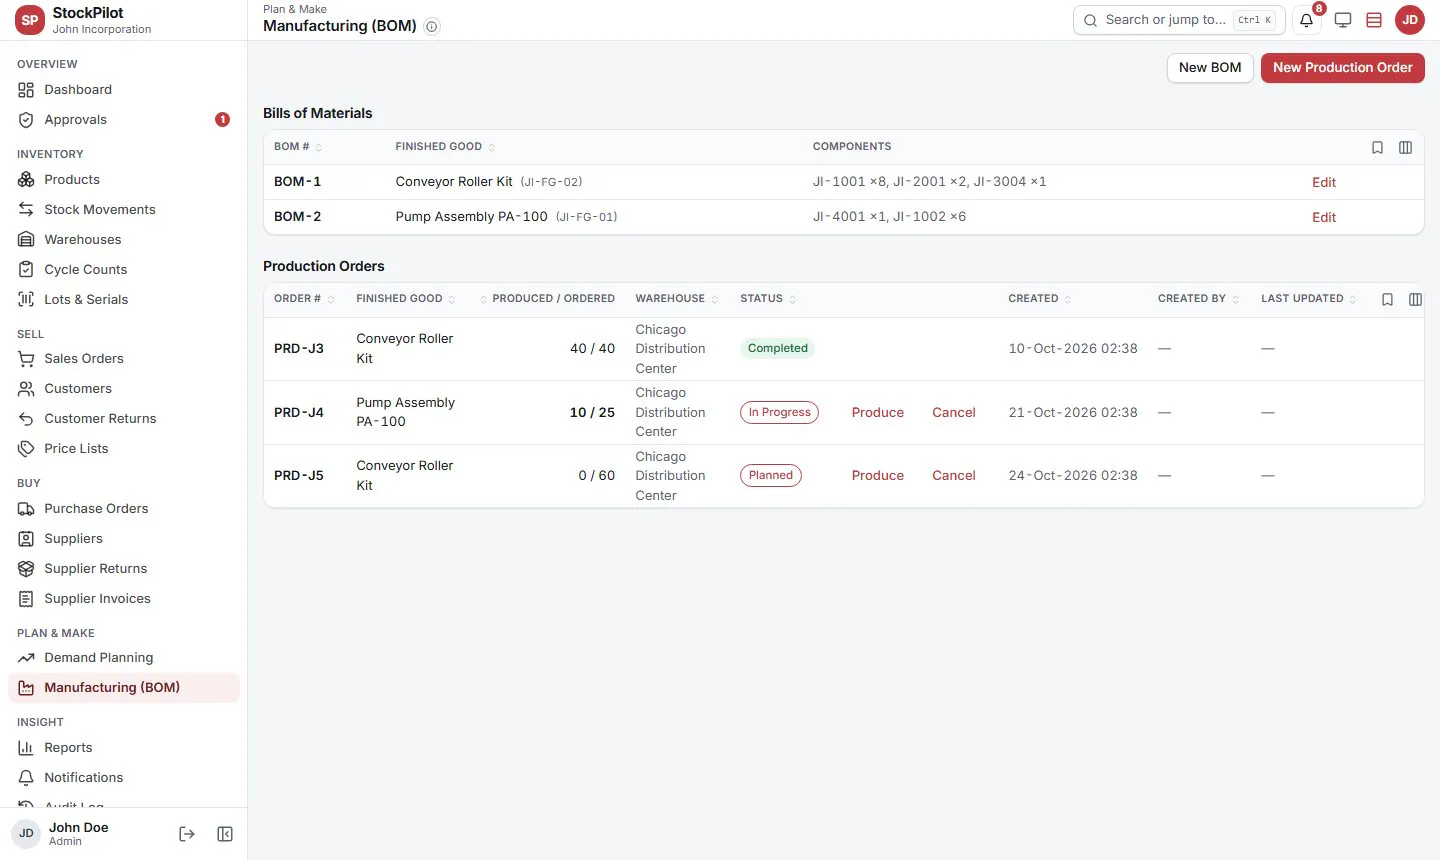
Task: Click the Planned status badge
Action: [x=770, y=475]
